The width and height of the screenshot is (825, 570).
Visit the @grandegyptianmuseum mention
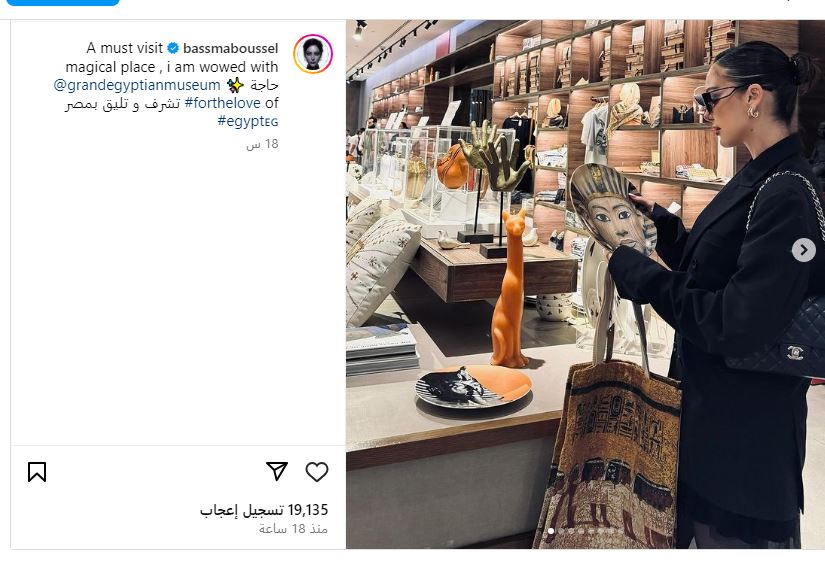137,85
